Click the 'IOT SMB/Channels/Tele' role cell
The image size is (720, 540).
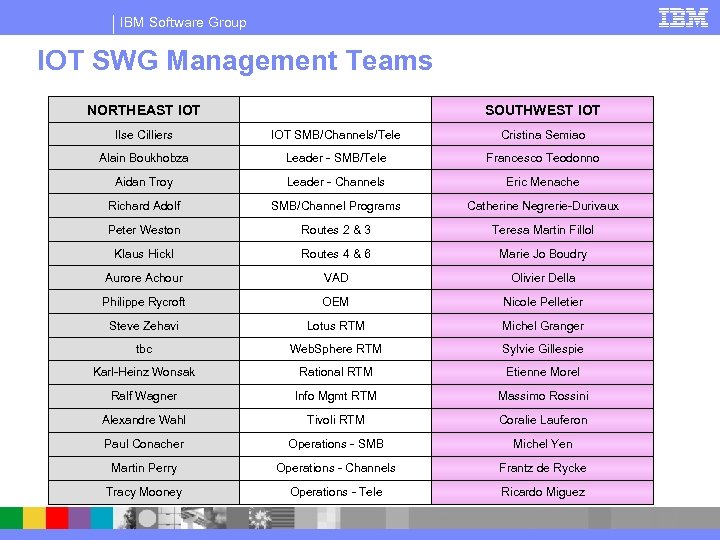pos(335,135)
